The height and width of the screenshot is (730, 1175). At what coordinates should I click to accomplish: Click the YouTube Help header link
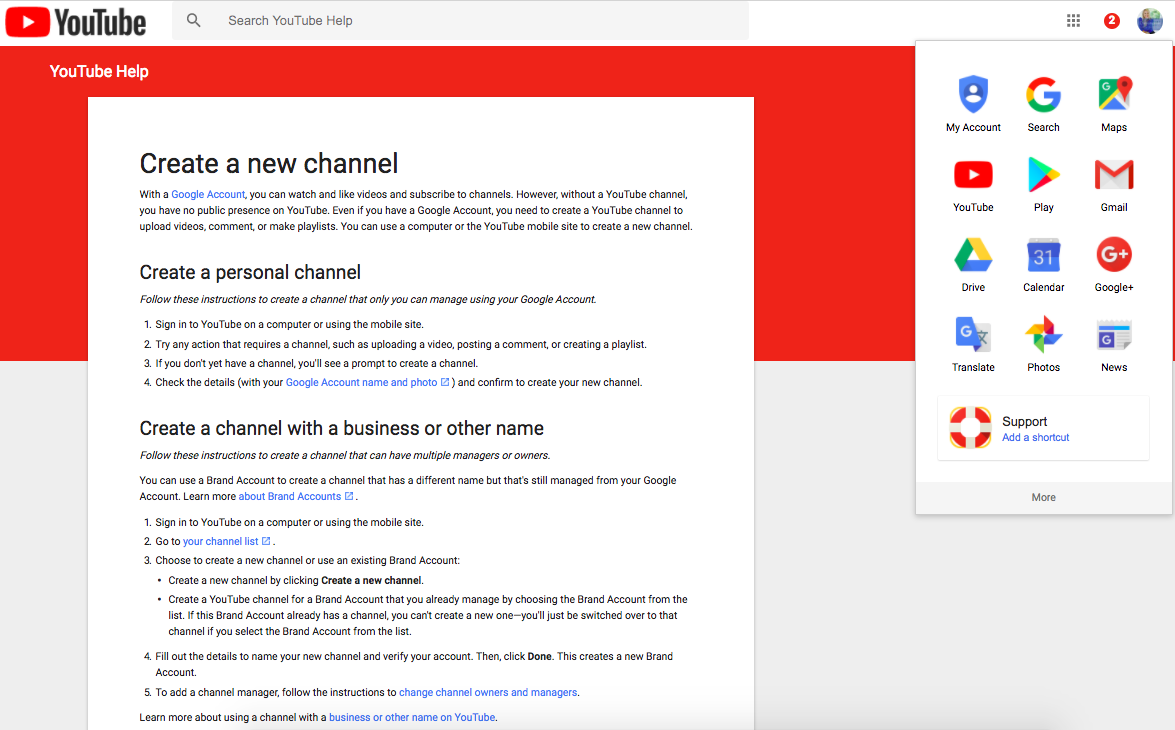pyautogui.click(x=99, y=71)
